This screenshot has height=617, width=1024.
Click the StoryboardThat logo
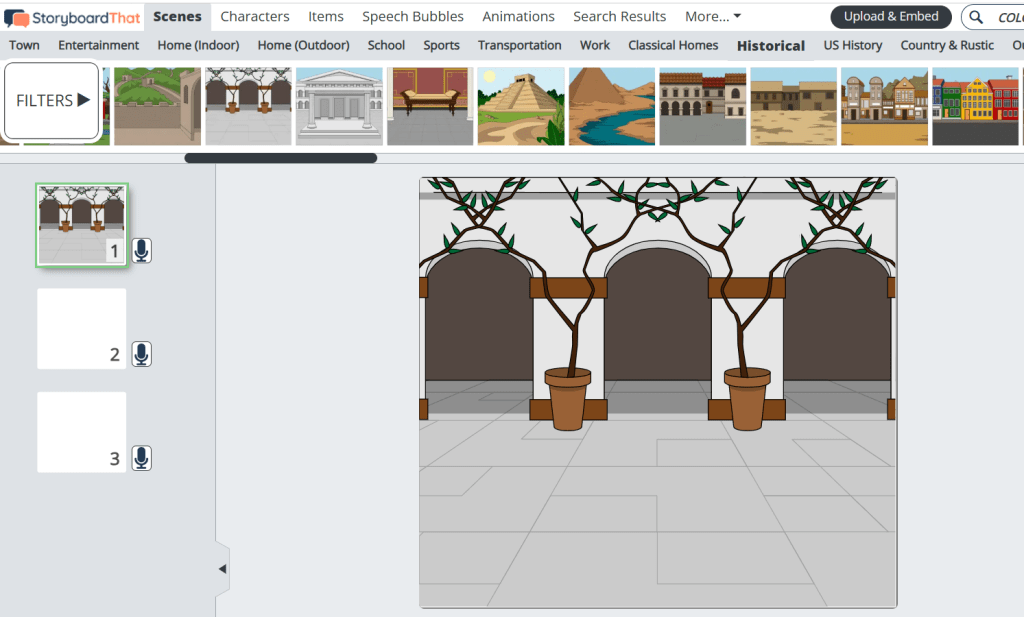(72, 17)
